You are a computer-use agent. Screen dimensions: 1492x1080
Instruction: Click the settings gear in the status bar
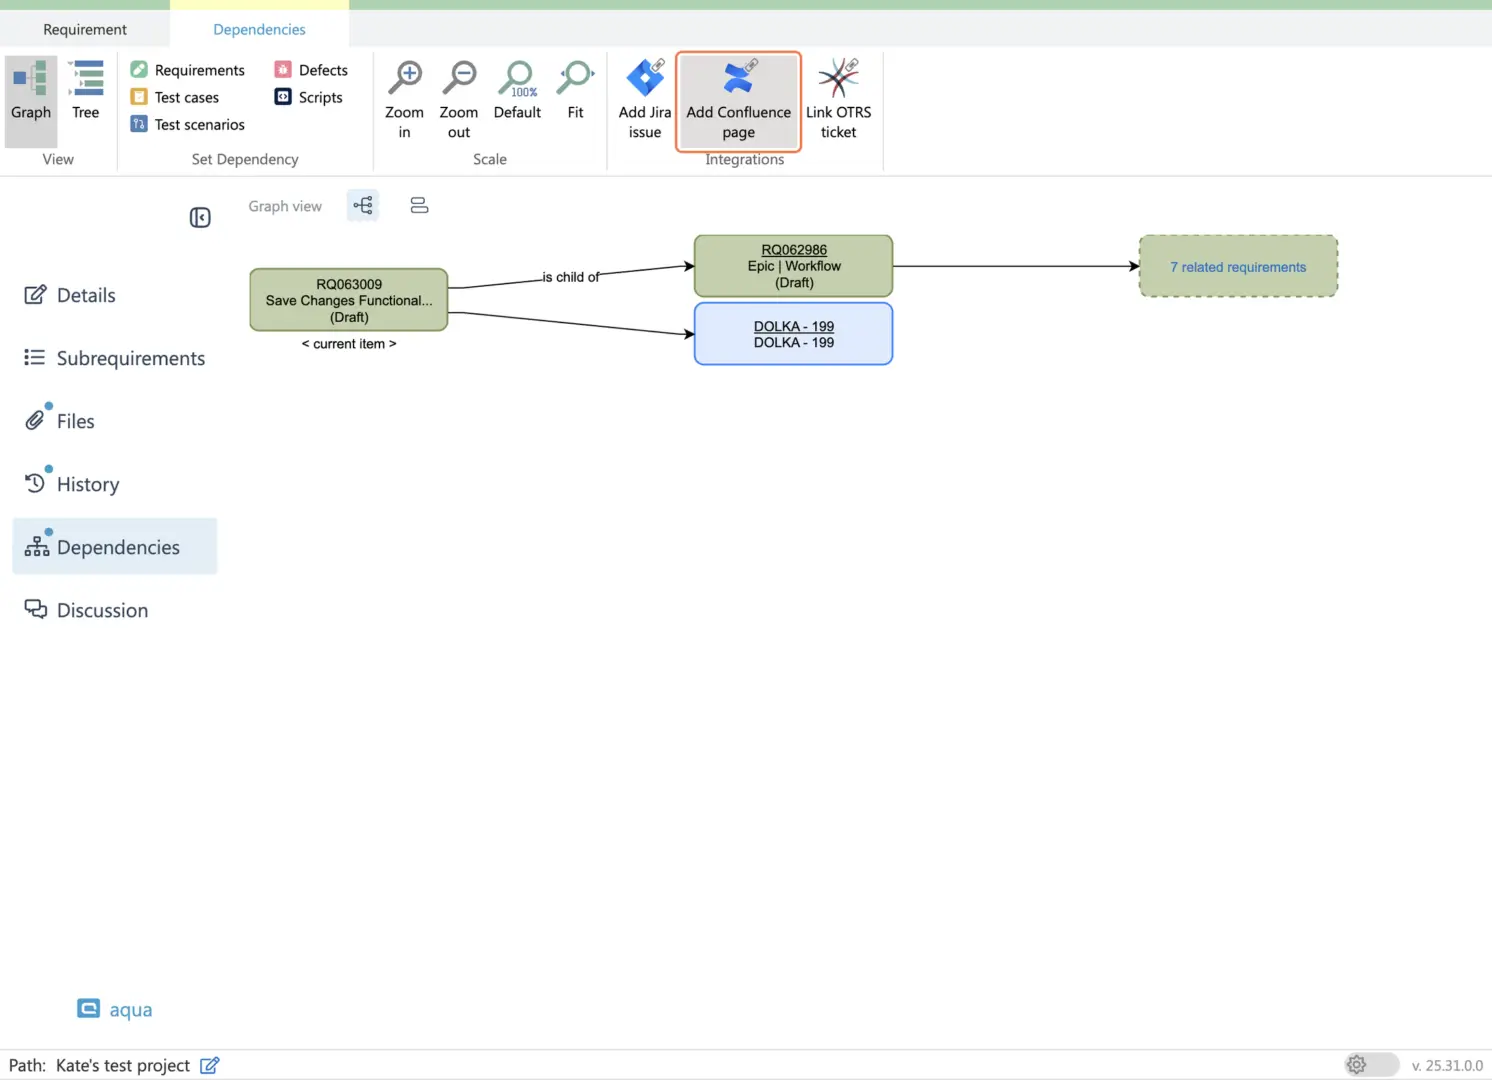tap(1356, 1065)
